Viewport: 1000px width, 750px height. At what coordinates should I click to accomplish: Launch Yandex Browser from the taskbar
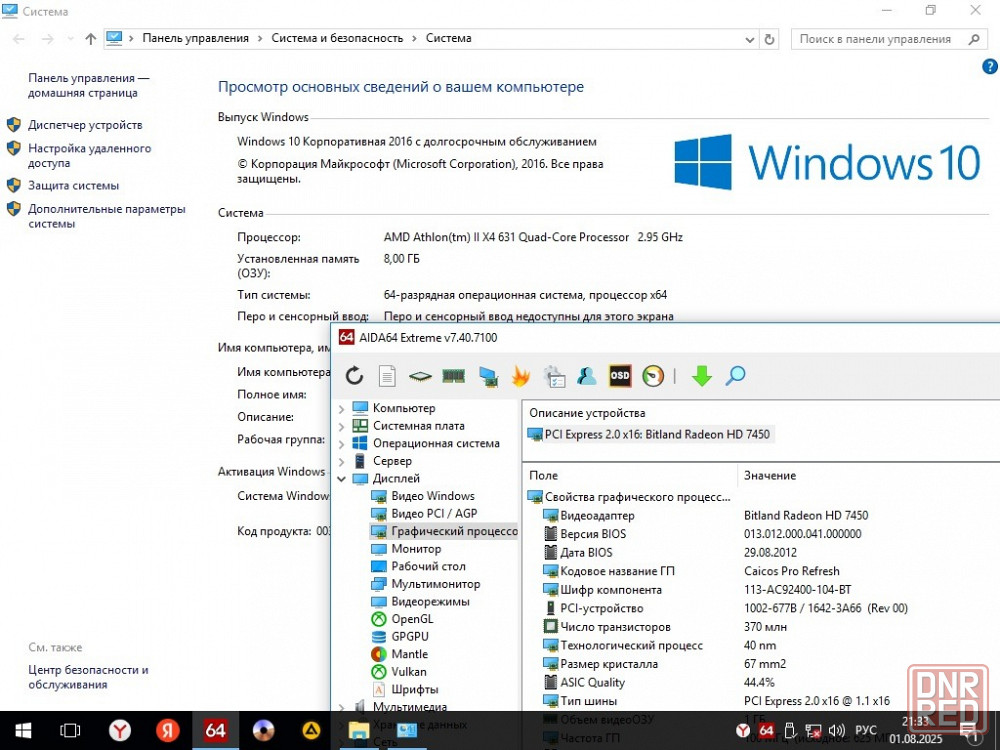point(119,730)
